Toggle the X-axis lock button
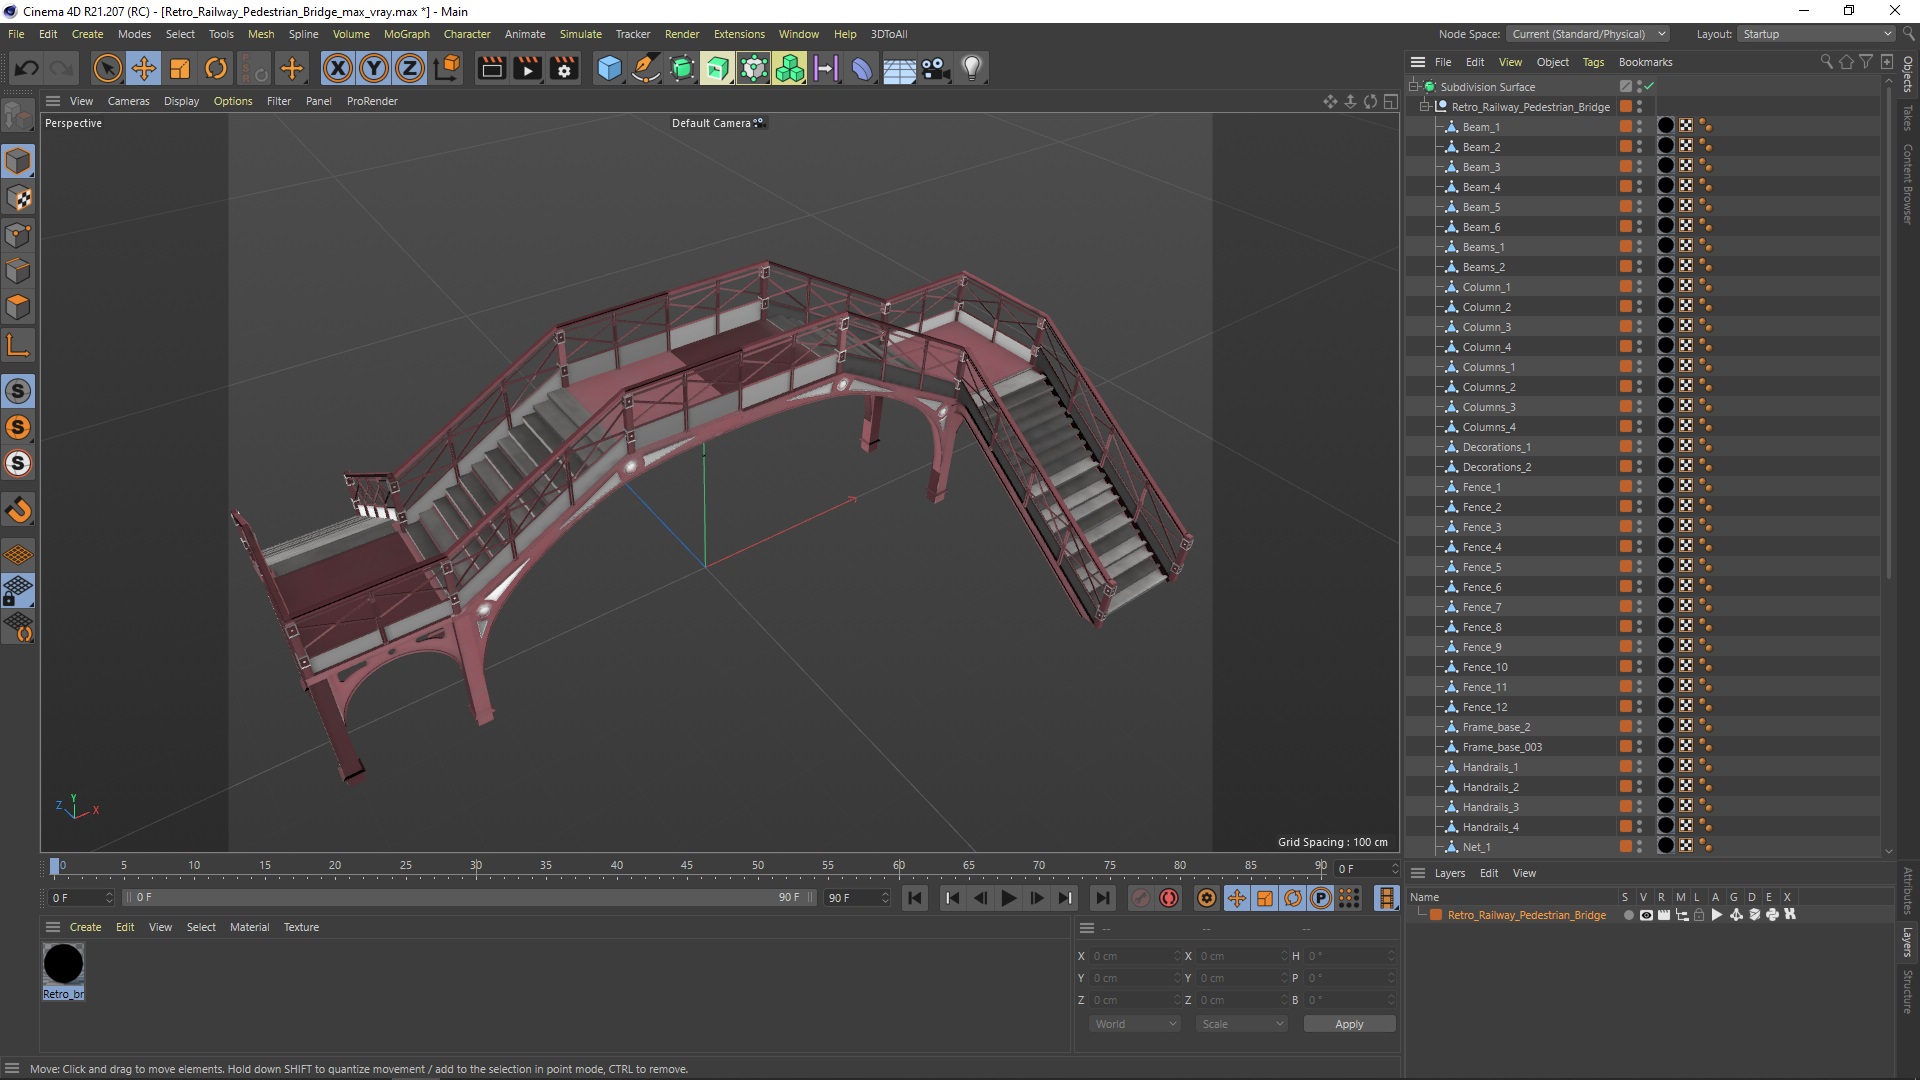This screenshot has height=1080, width=1920. tap(338, 68)
